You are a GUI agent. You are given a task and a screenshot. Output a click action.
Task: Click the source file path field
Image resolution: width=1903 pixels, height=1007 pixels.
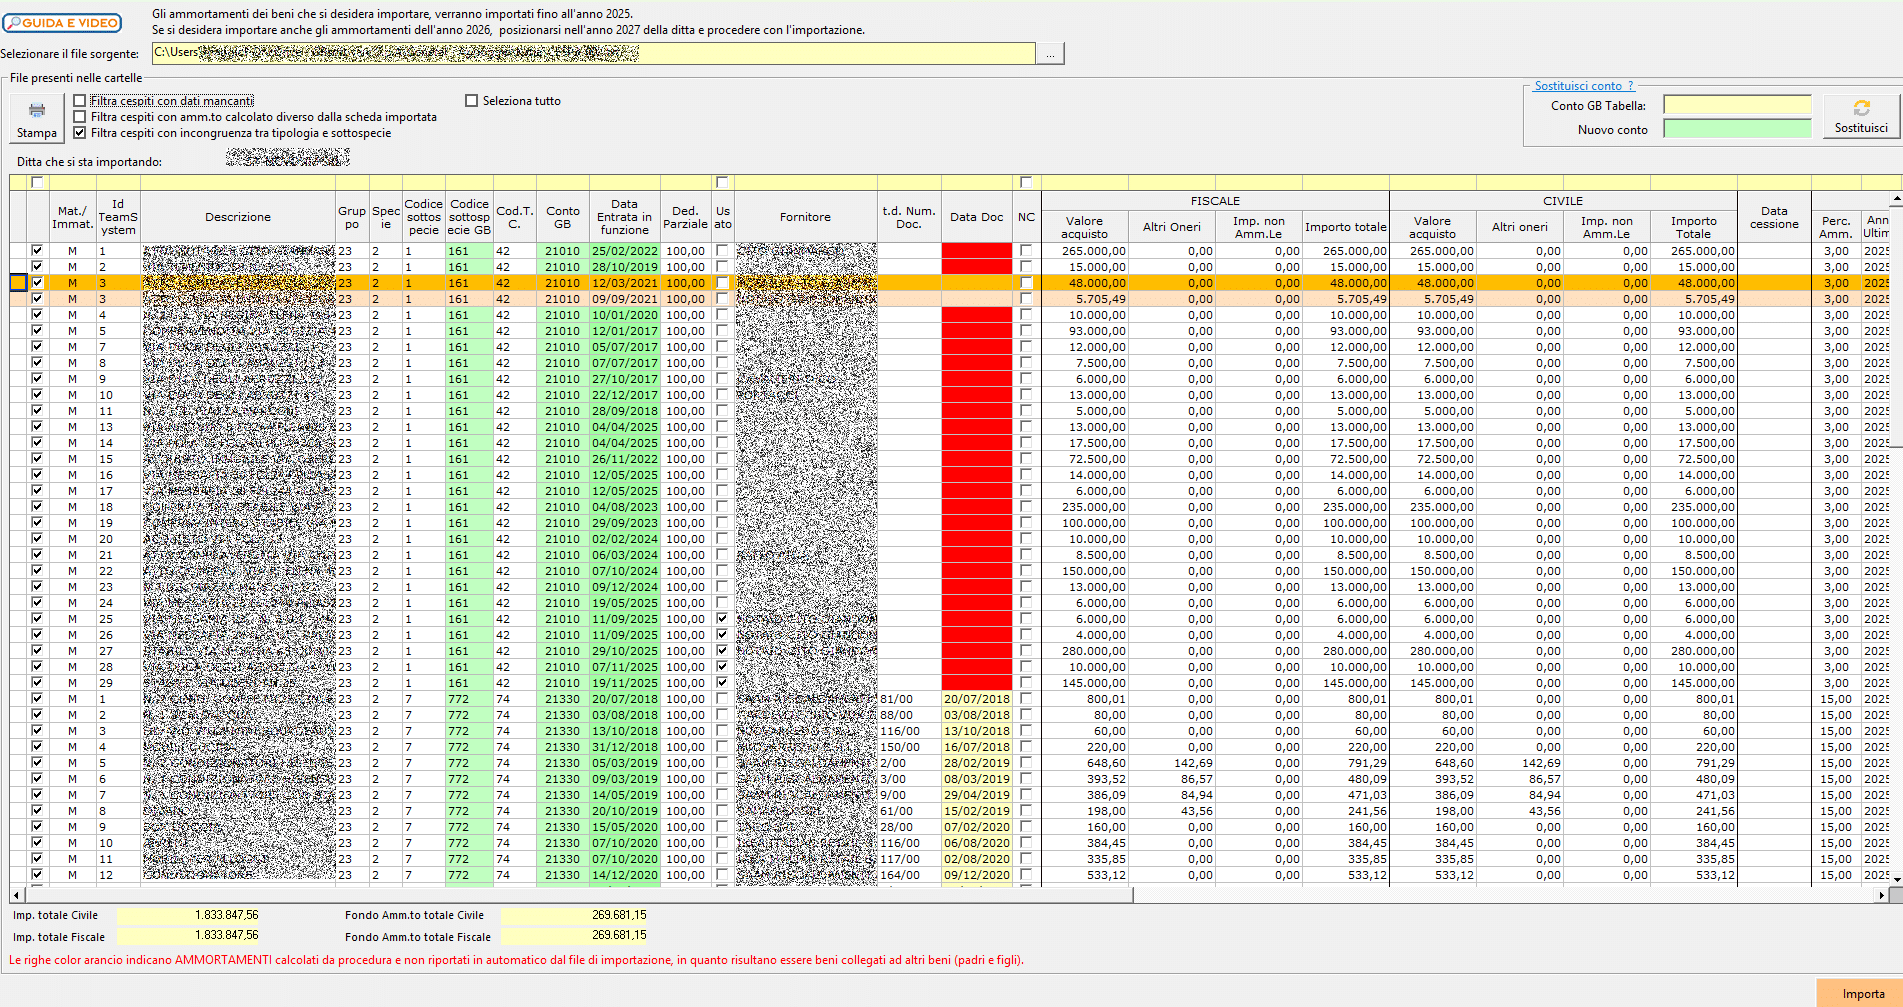[594, 53]
